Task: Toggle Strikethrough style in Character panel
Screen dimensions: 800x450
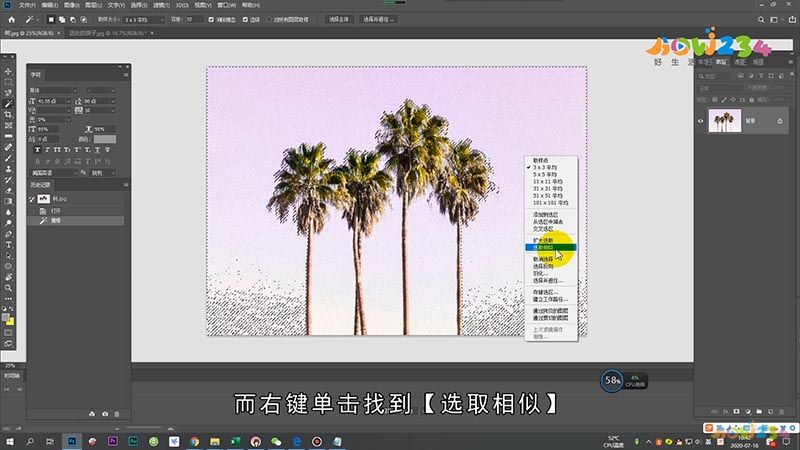Action: pos(107,150)
